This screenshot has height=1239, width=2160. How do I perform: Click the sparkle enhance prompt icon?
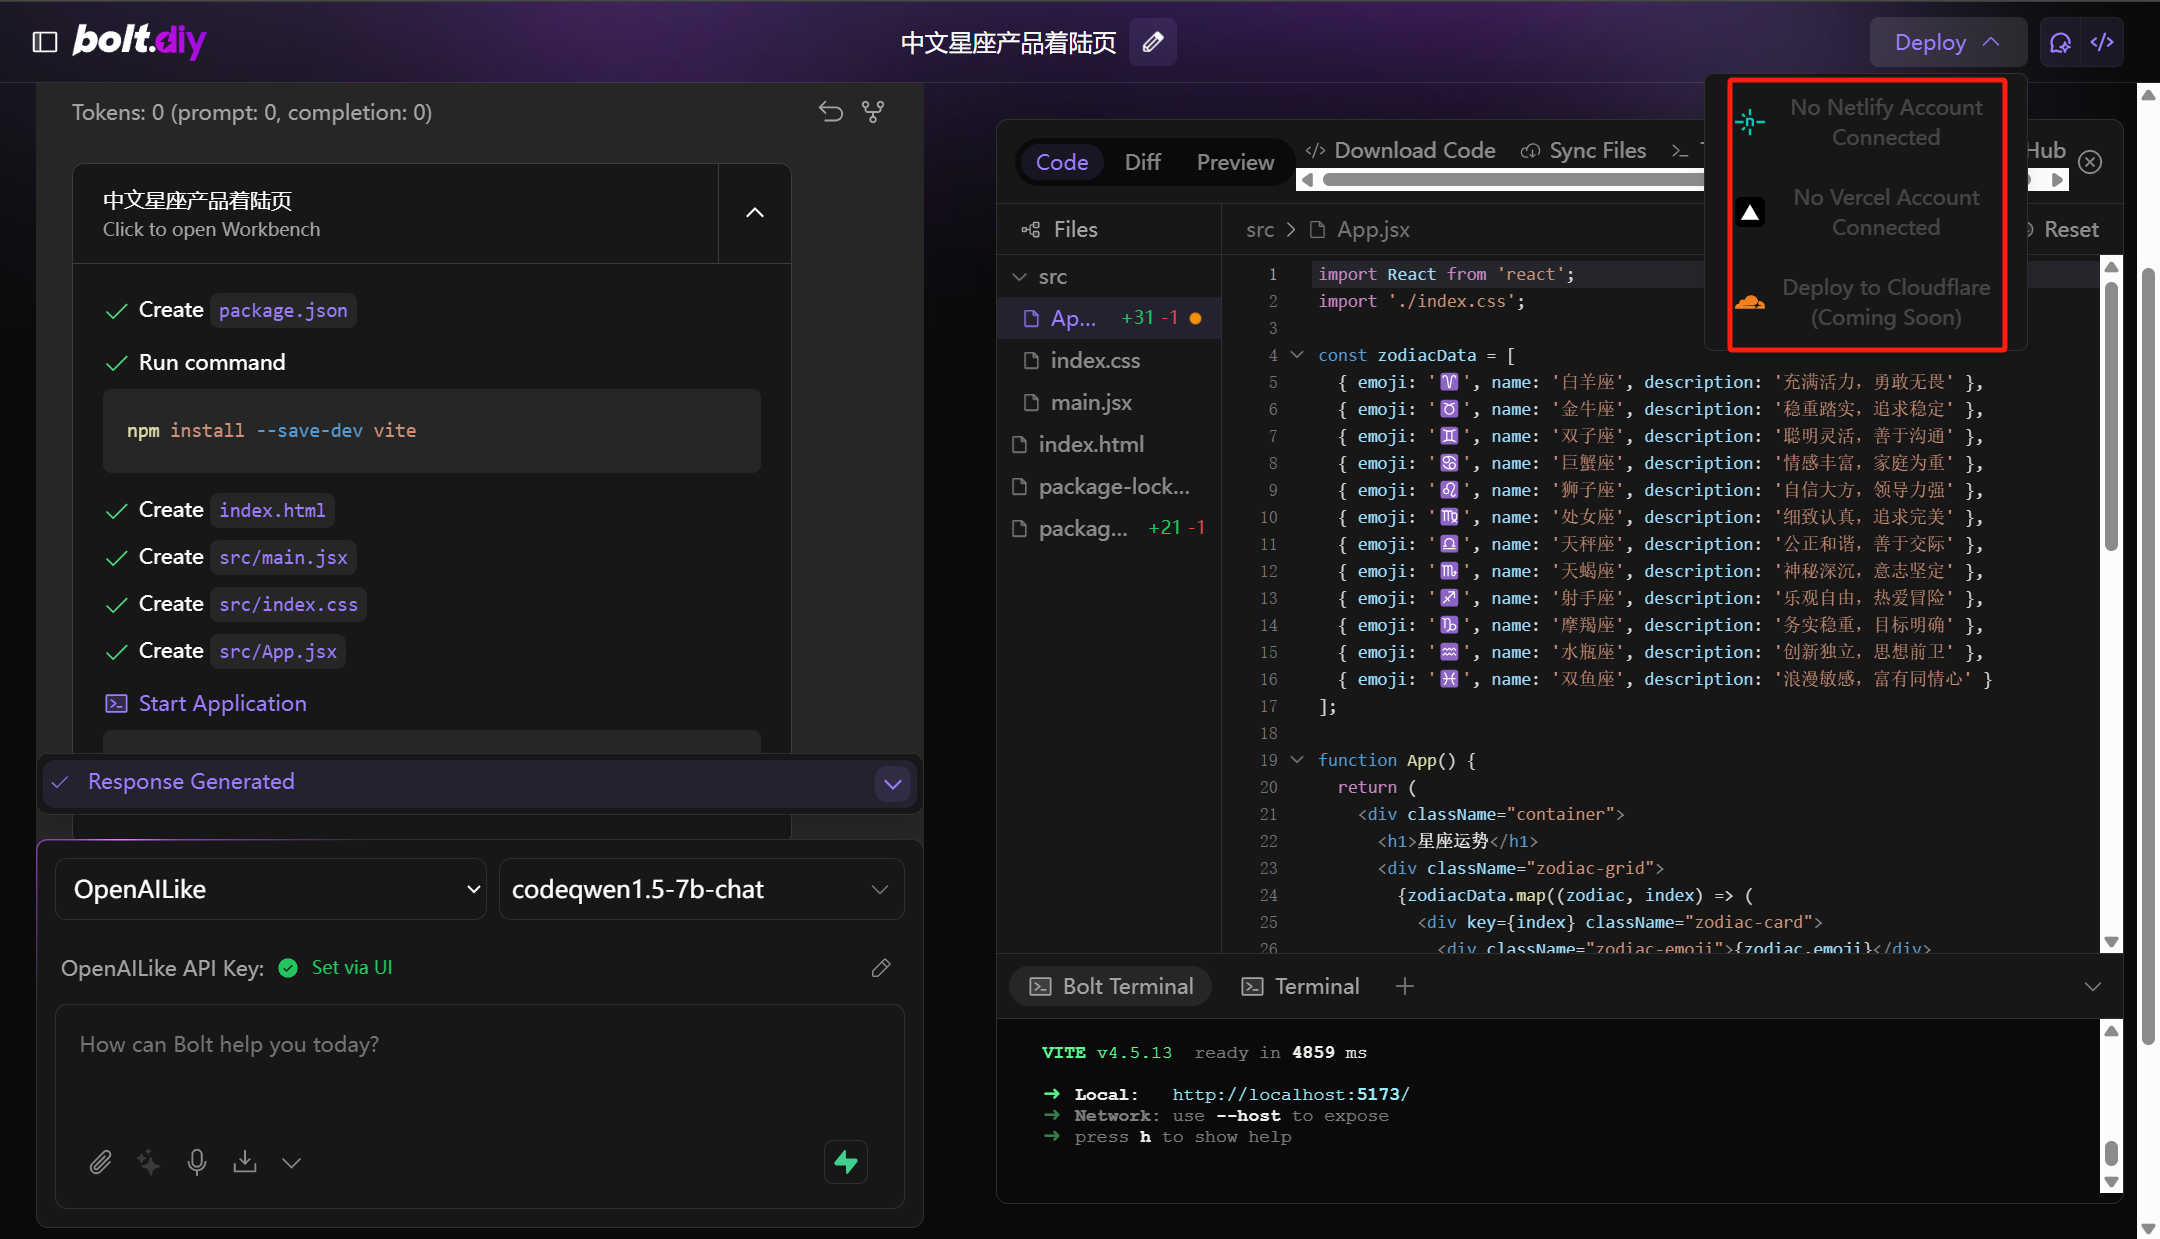click(148, 1162)
